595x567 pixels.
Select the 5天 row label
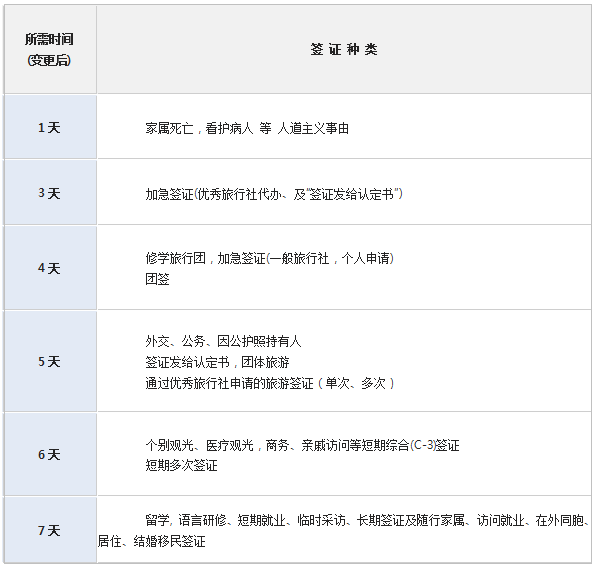49,361
